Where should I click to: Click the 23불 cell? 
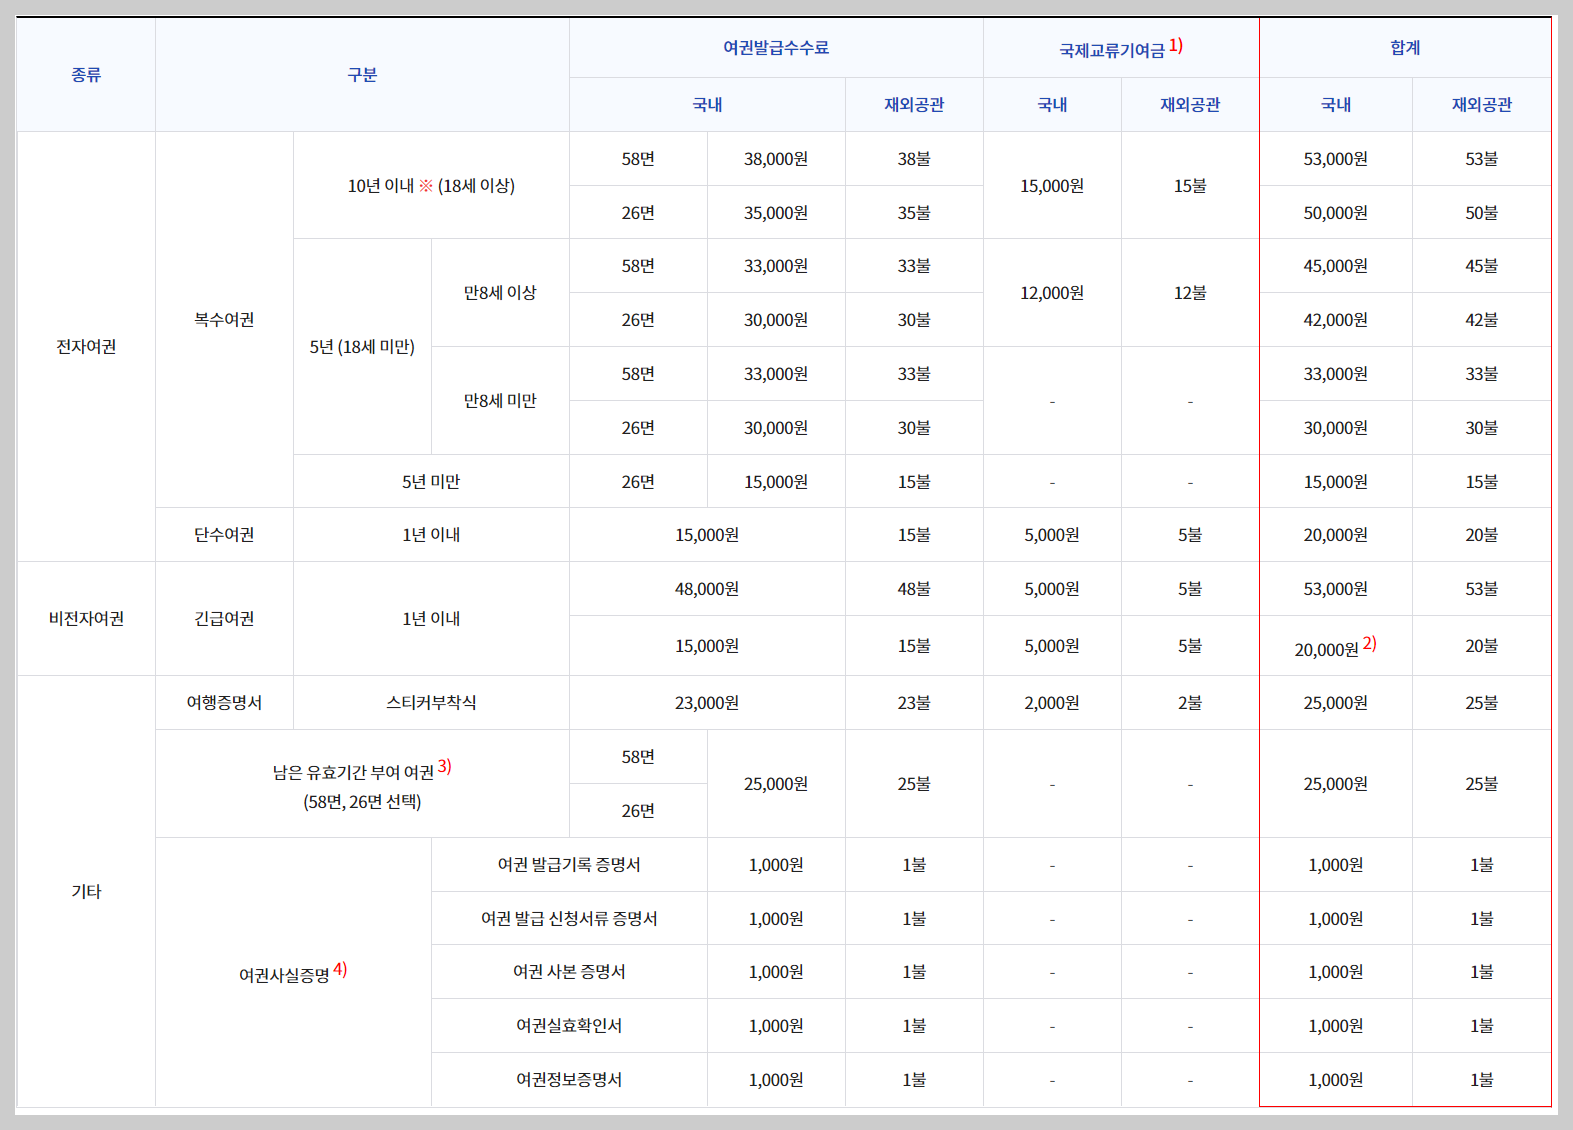914,703
